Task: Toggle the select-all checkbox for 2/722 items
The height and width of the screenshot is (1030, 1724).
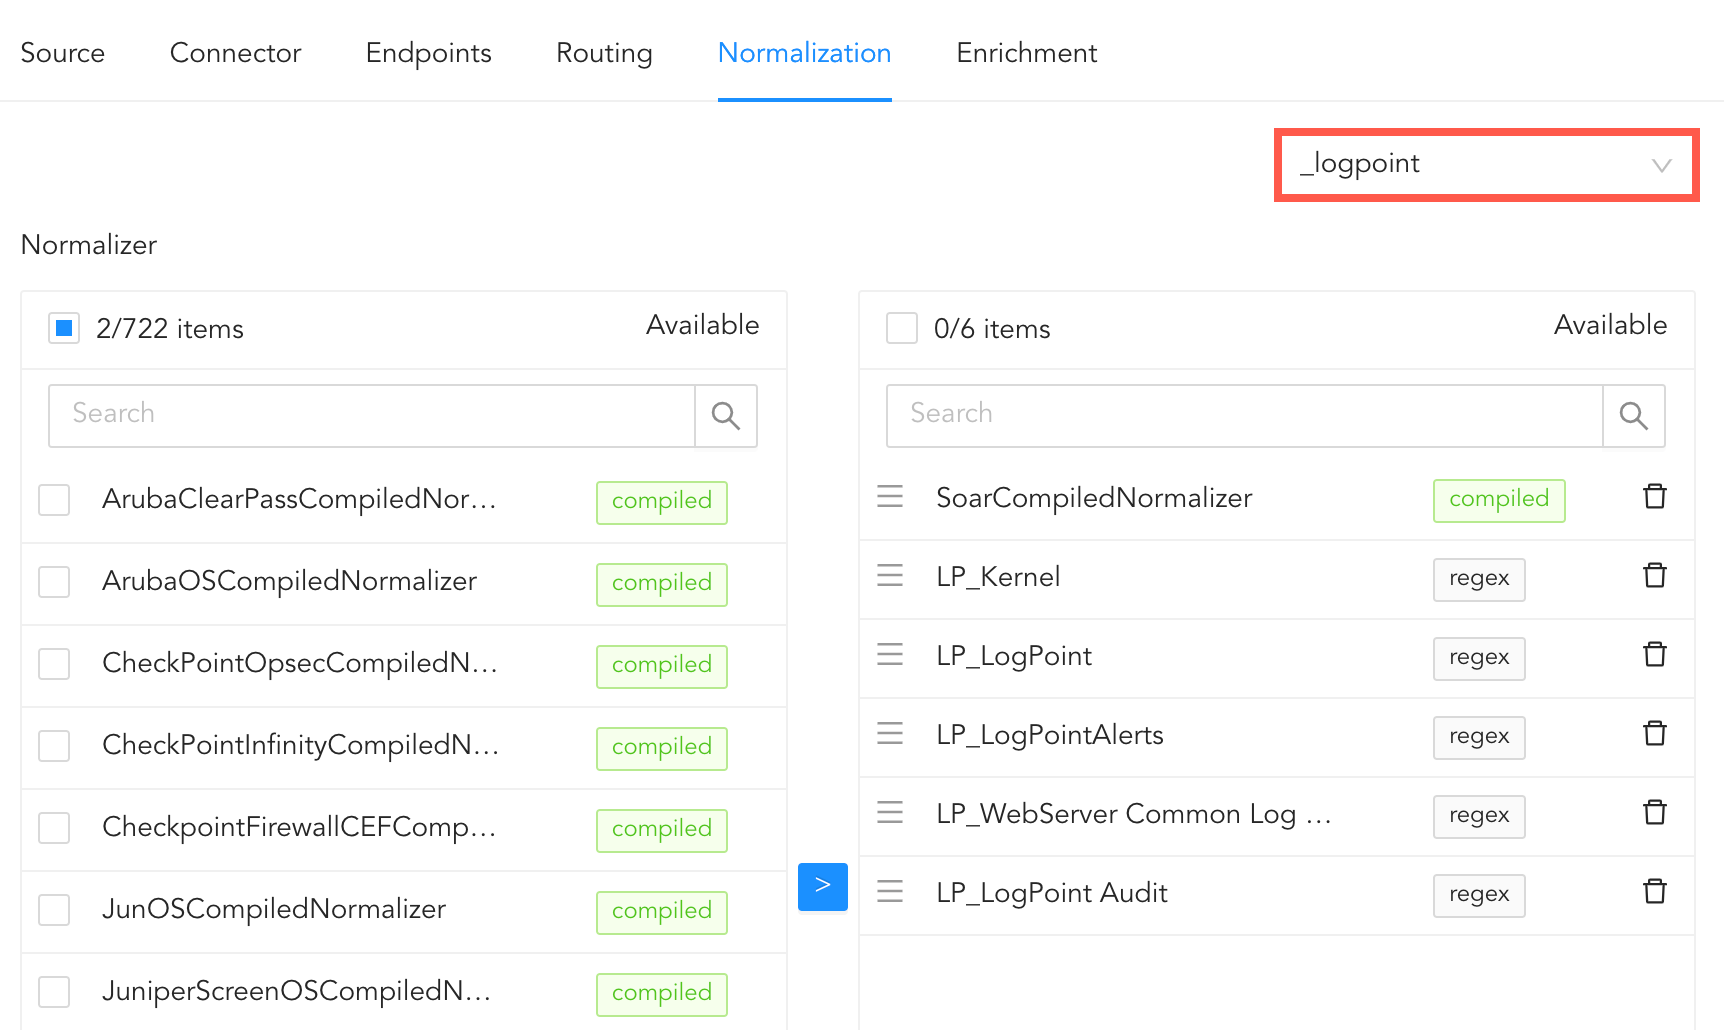Action: tap(64, 328)
